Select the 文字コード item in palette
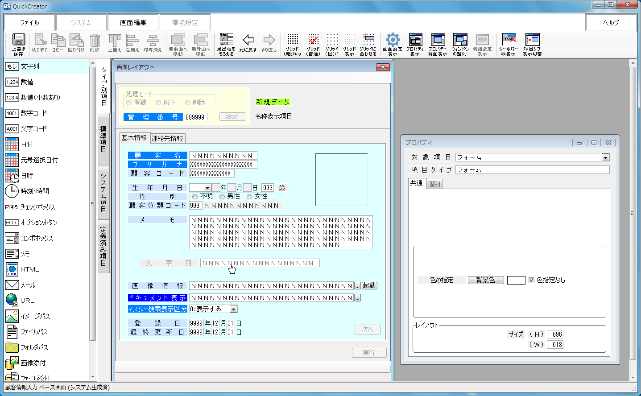 (x=27, y=129)
